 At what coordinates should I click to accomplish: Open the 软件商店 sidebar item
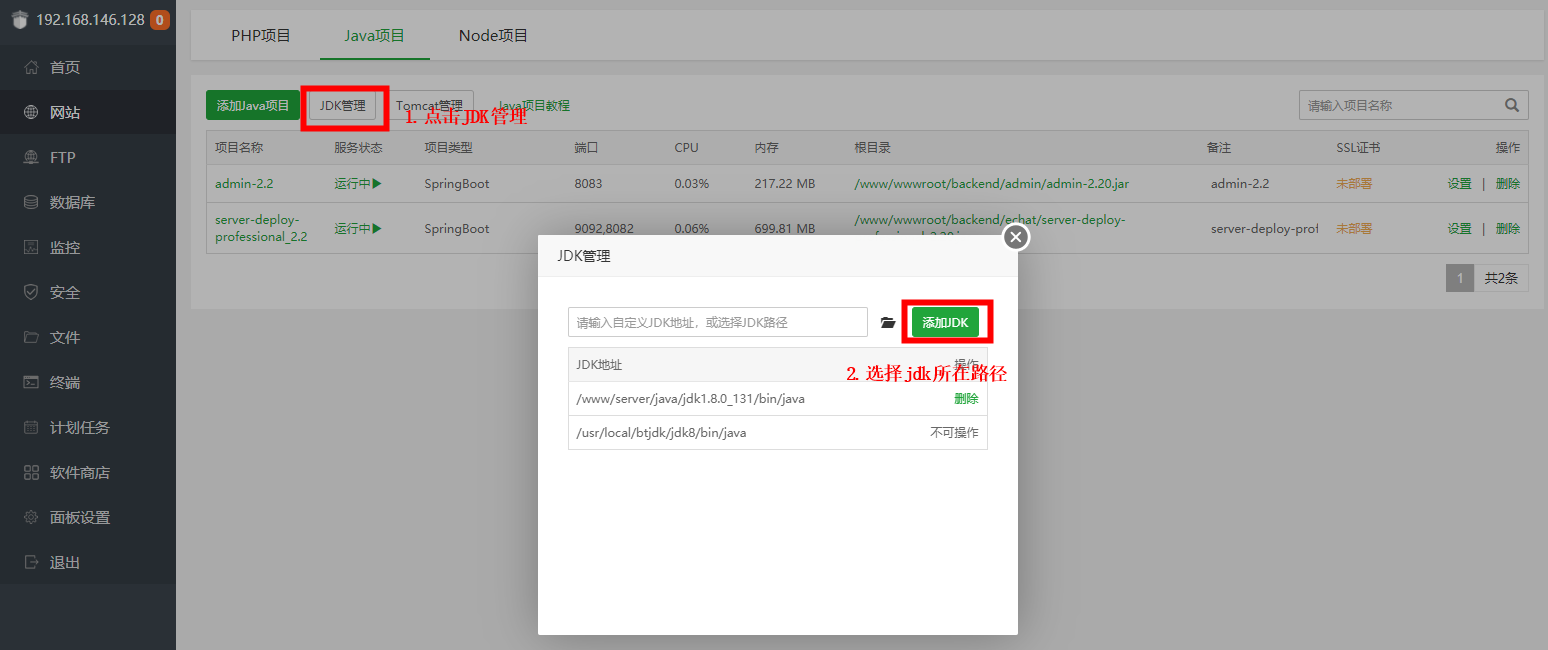(x=79, y=473)
